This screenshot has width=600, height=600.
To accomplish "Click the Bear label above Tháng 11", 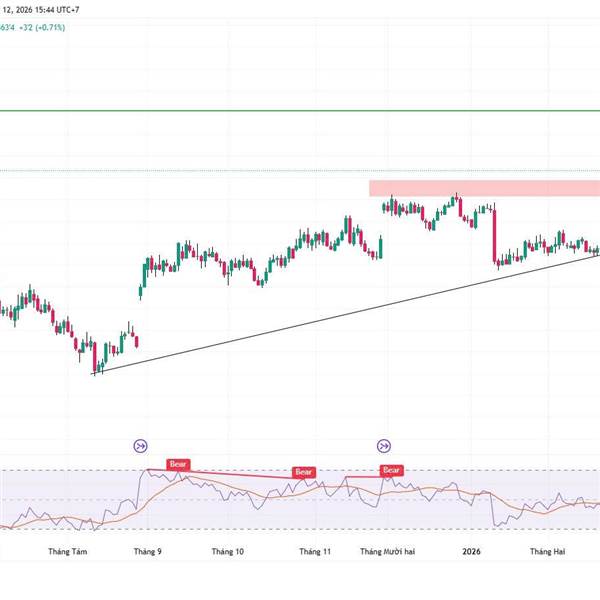I will (304, 473).
